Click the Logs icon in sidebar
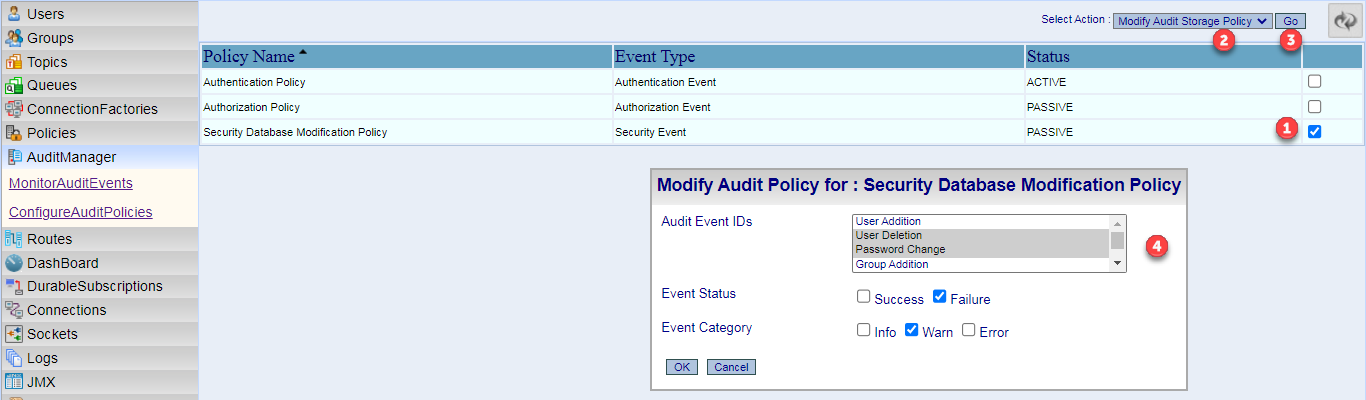Image resolution: width=1366 pixels, height=400 pixels. click(x=14, y=357)
